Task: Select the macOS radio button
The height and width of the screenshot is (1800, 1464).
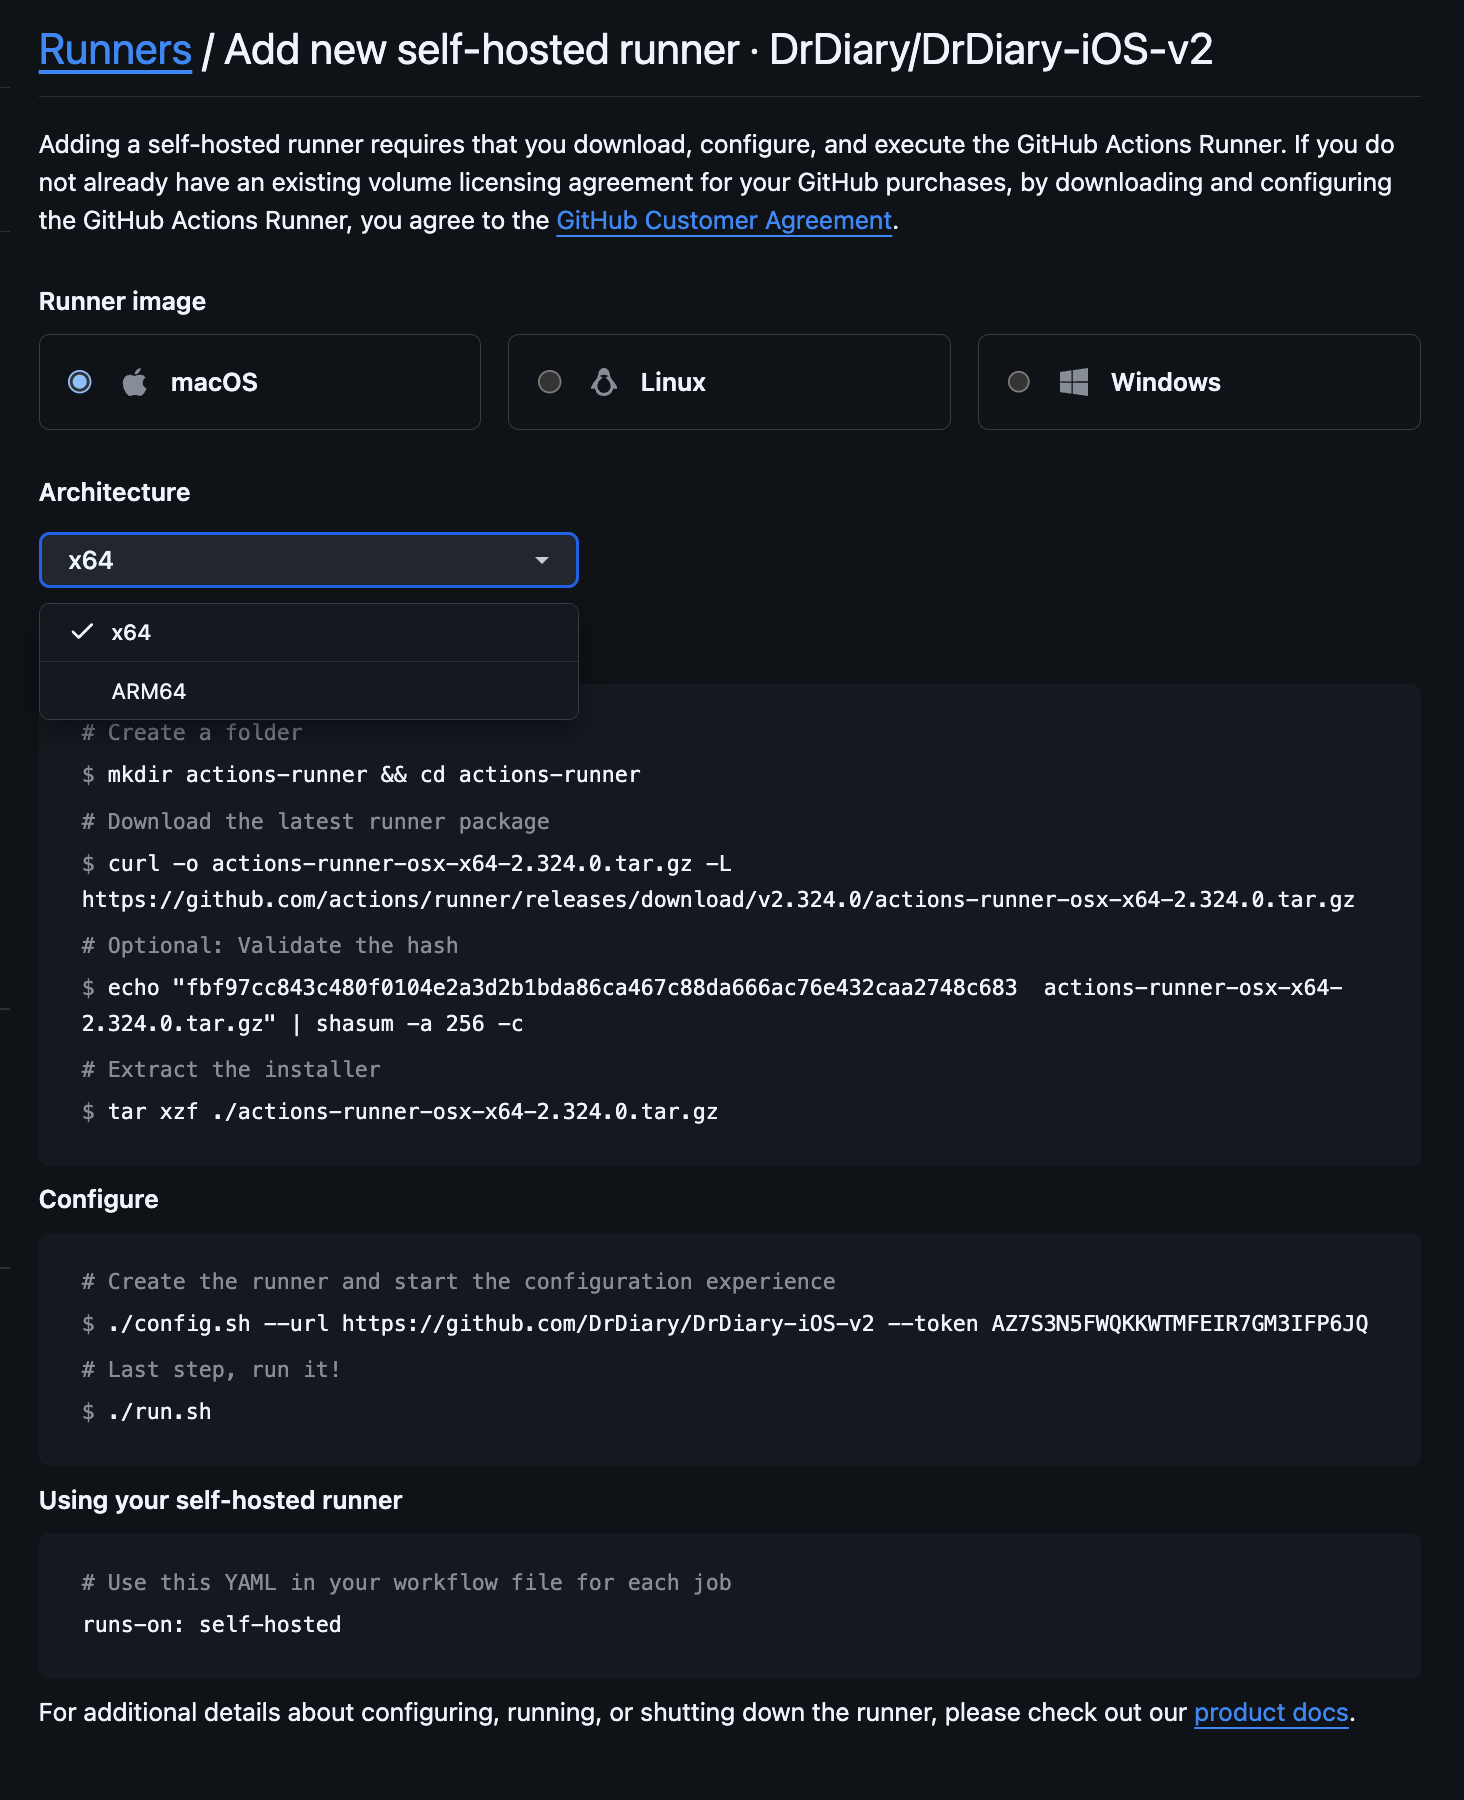Action: pyautogui.click(x=80, y=382)
